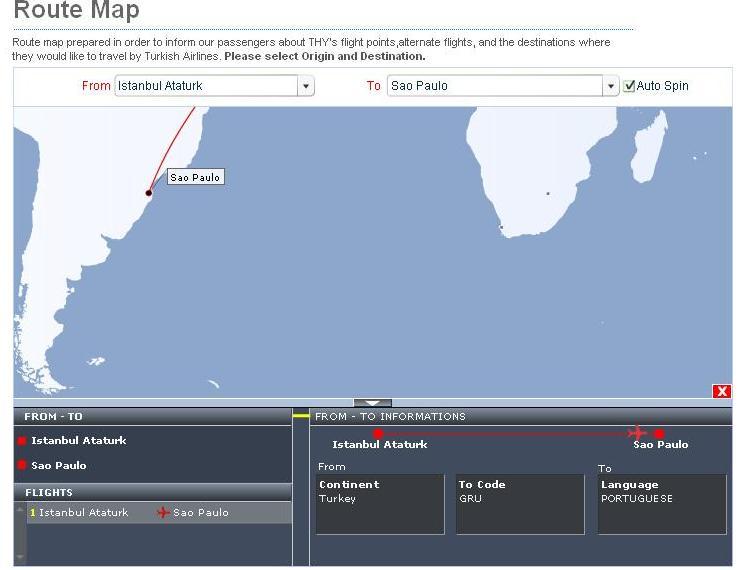This screenshot has height=570, width=743.
Task: Click red airplane on route line
Action: [x=637, y=433]
